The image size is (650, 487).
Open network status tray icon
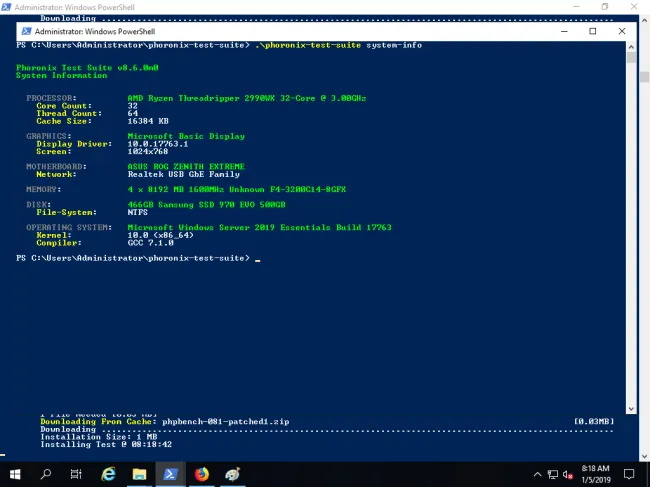(553, 475)
